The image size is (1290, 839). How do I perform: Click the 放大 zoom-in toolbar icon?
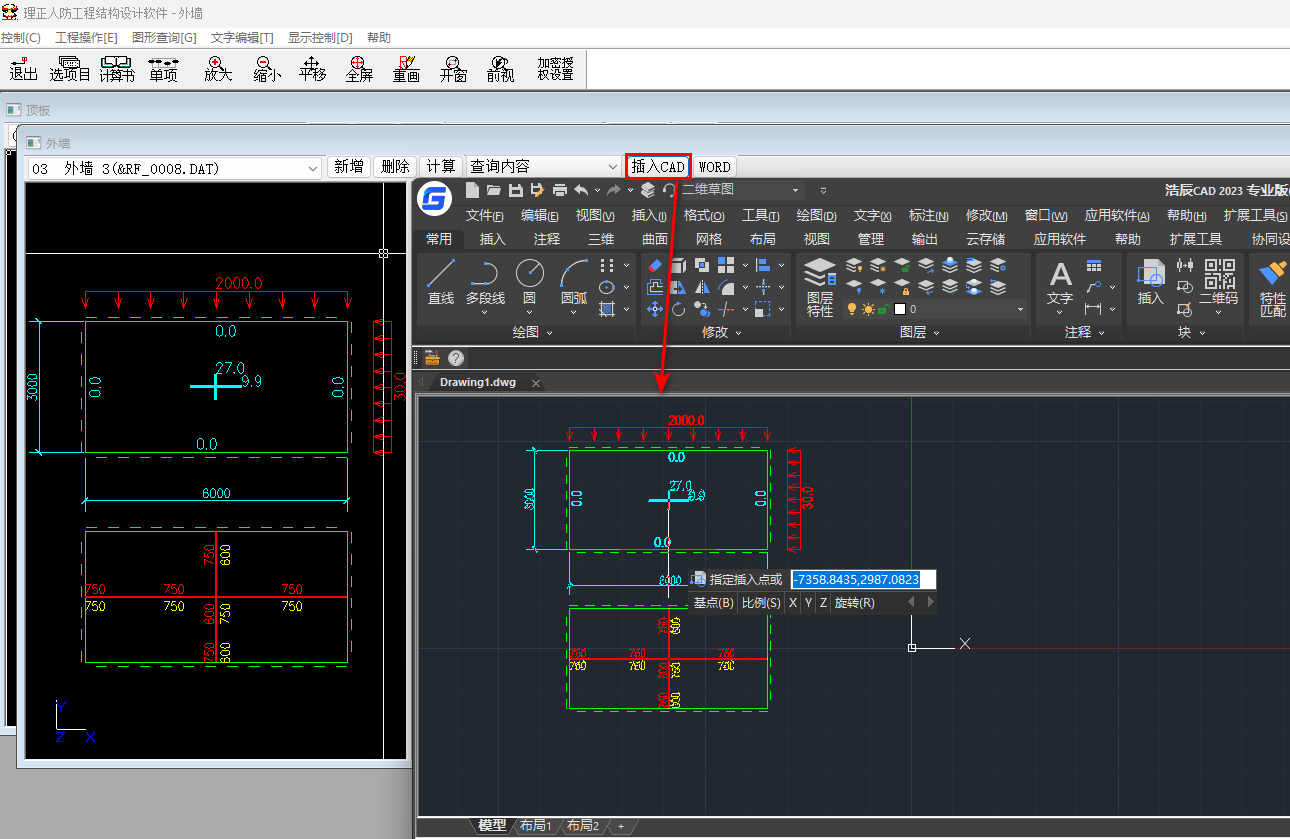[217, 68]
